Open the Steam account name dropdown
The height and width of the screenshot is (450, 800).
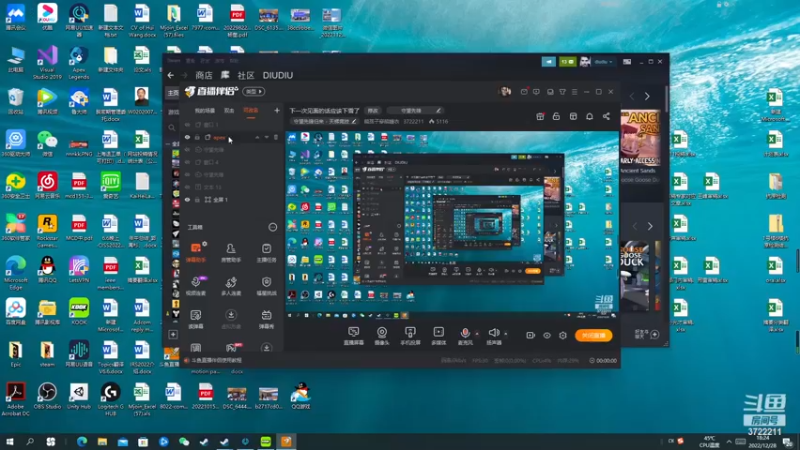pos(603,62)
